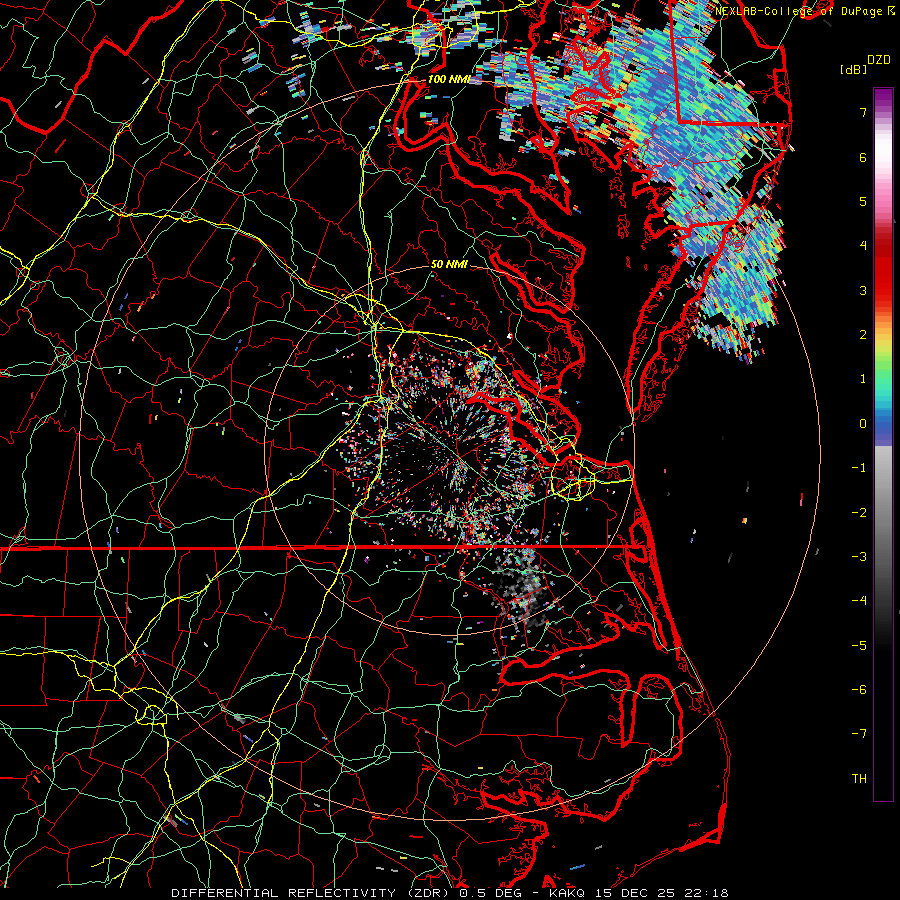This screenshot has width=900, height=900.
Task: Click the "(ZDR)" abbreviation in the footer
Action: tap(428, 893)
